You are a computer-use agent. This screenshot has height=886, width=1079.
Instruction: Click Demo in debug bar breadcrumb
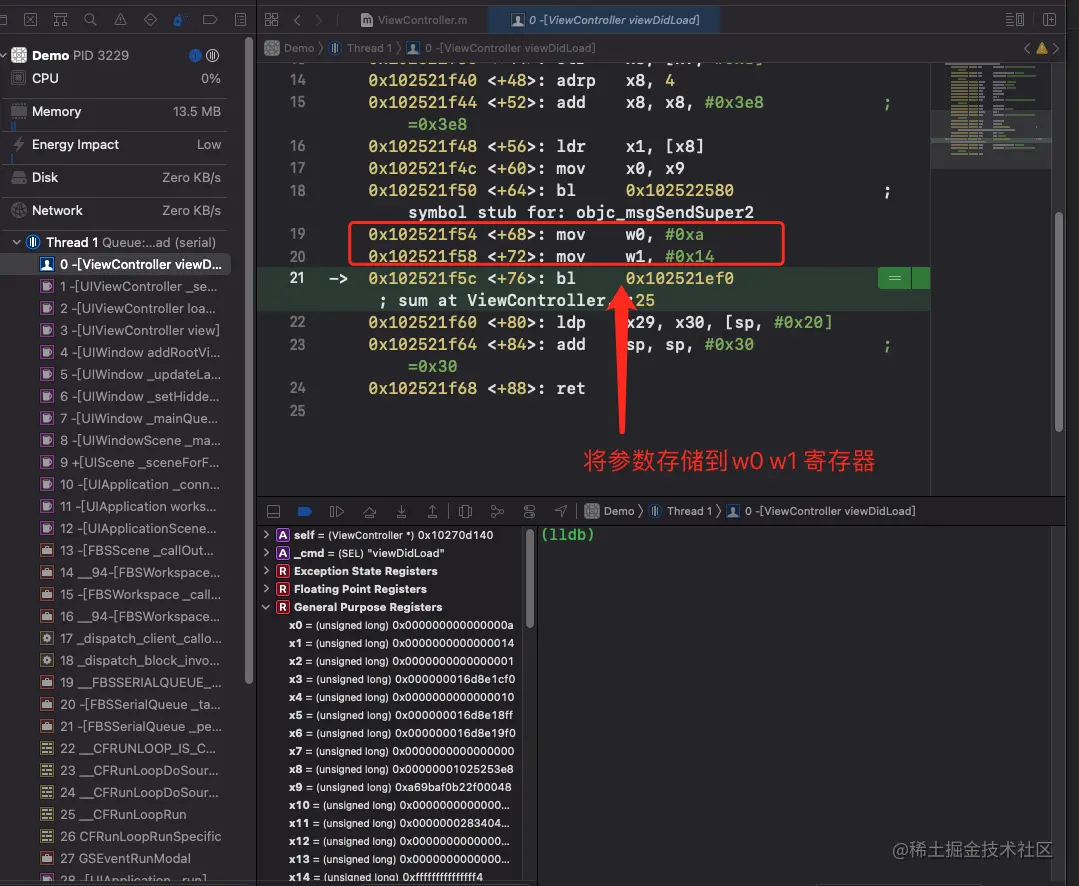(x=610, y=511)
